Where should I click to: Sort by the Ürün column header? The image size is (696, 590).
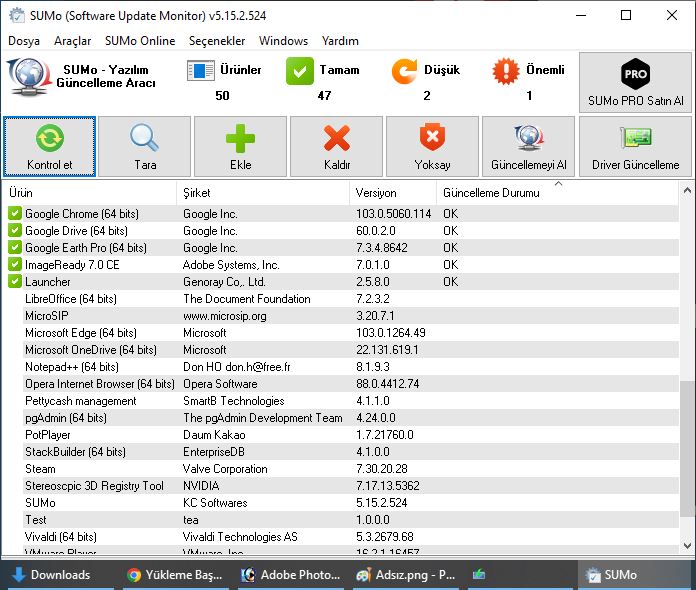click(x=89, y=193)
